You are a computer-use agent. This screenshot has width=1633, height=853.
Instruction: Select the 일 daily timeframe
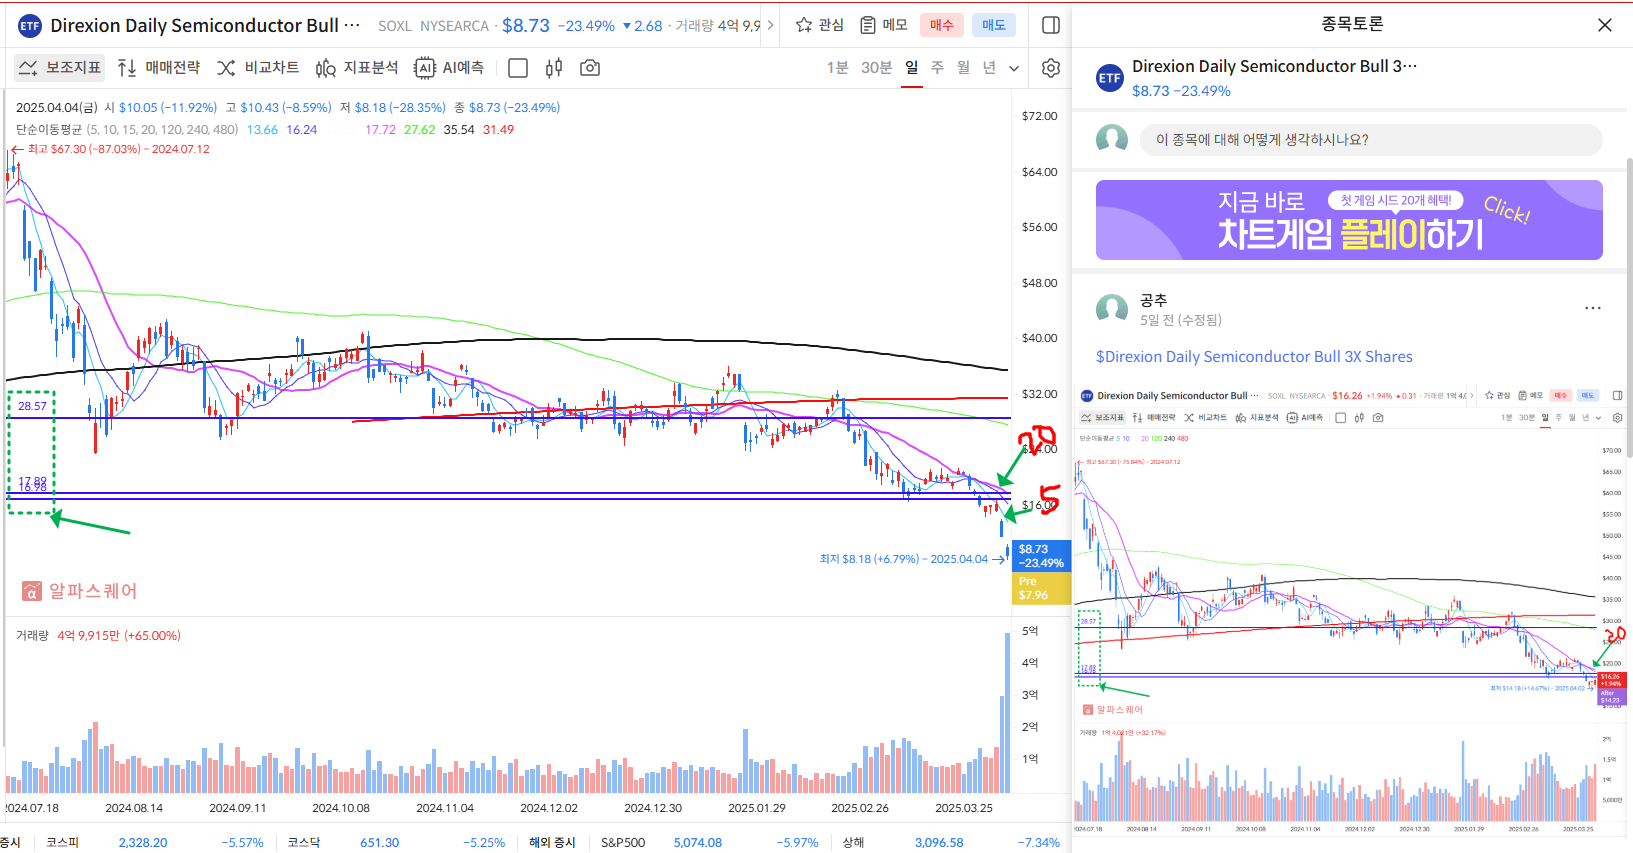[912, 68]
